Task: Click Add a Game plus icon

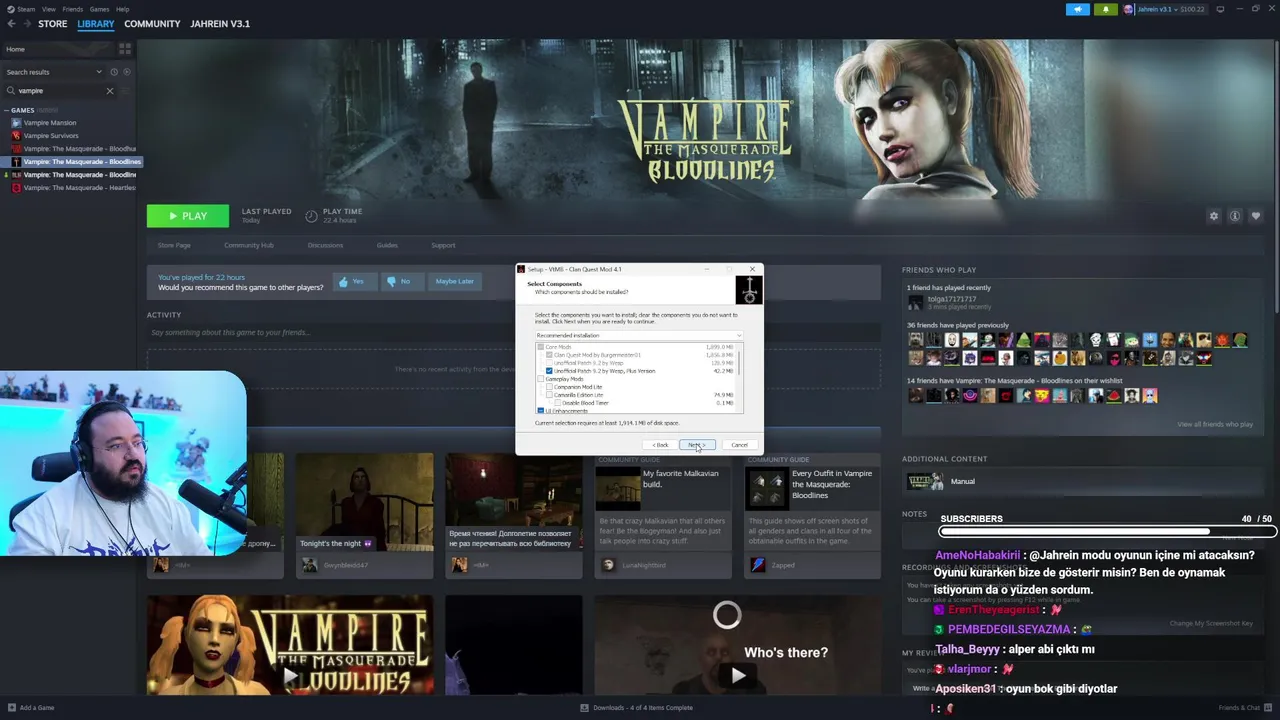Action: click(11, 708)
